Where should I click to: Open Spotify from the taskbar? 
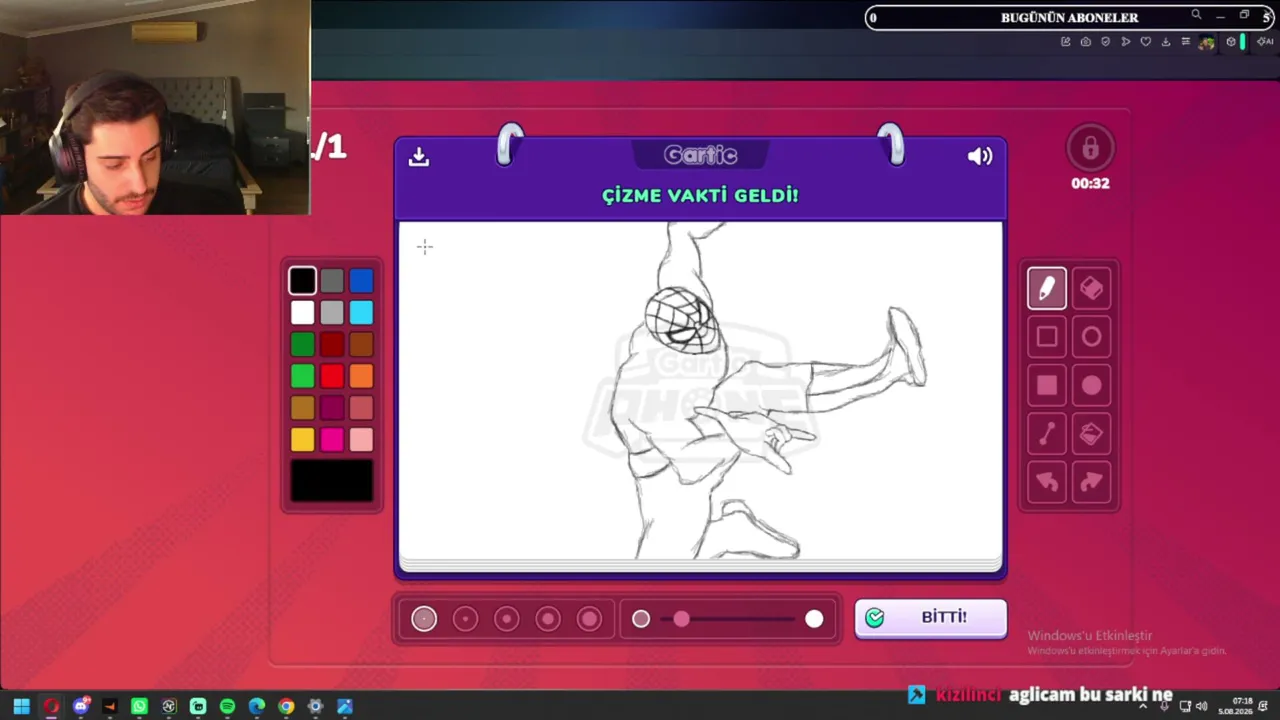pos(227,707)
